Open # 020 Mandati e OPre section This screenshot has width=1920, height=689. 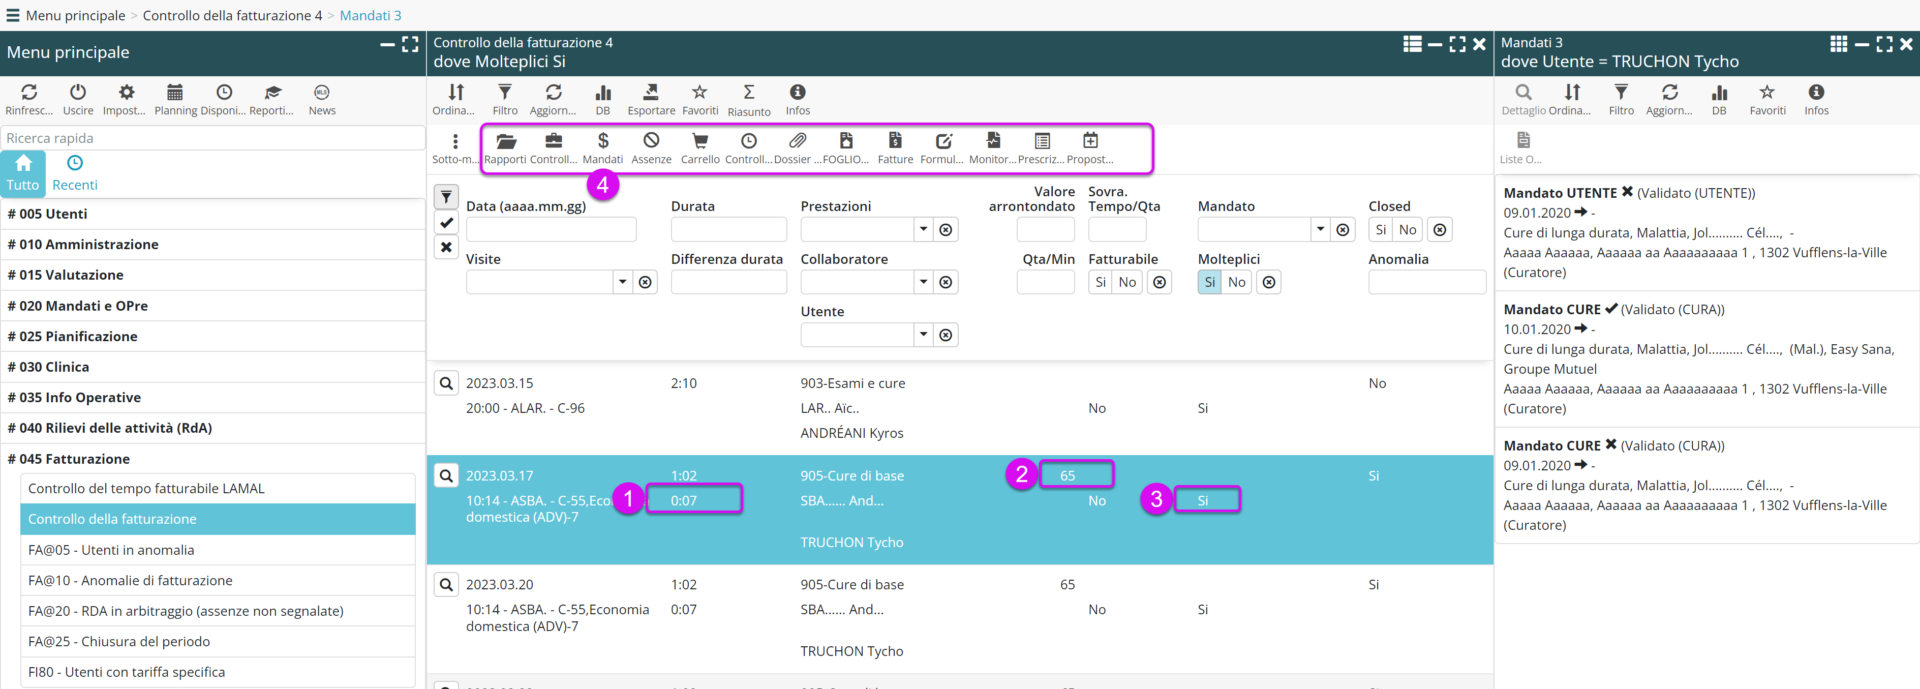[x=78, y=306]
